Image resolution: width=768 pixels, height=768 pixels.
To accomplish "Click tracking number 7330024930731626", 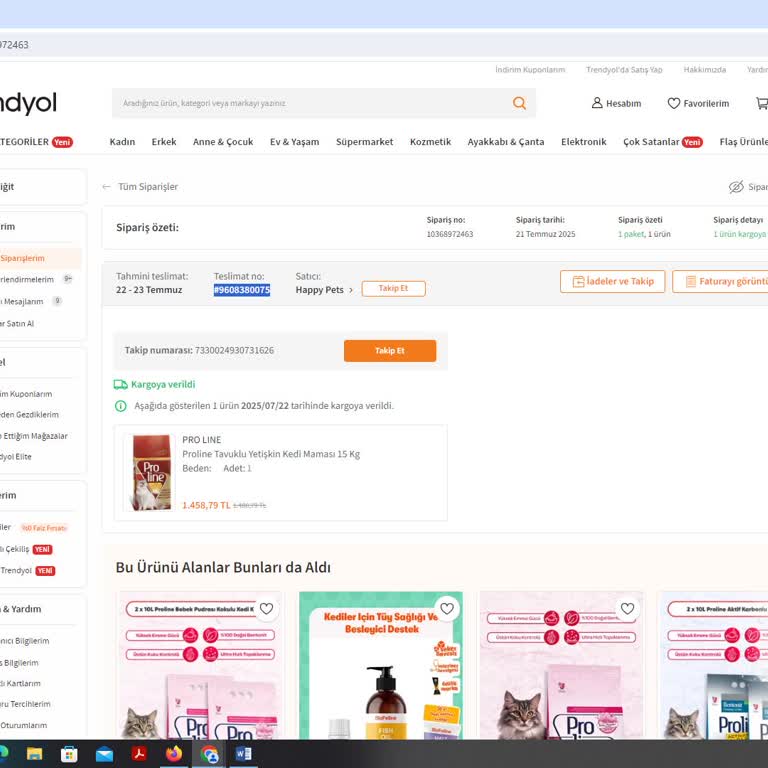I will point(234,350).
